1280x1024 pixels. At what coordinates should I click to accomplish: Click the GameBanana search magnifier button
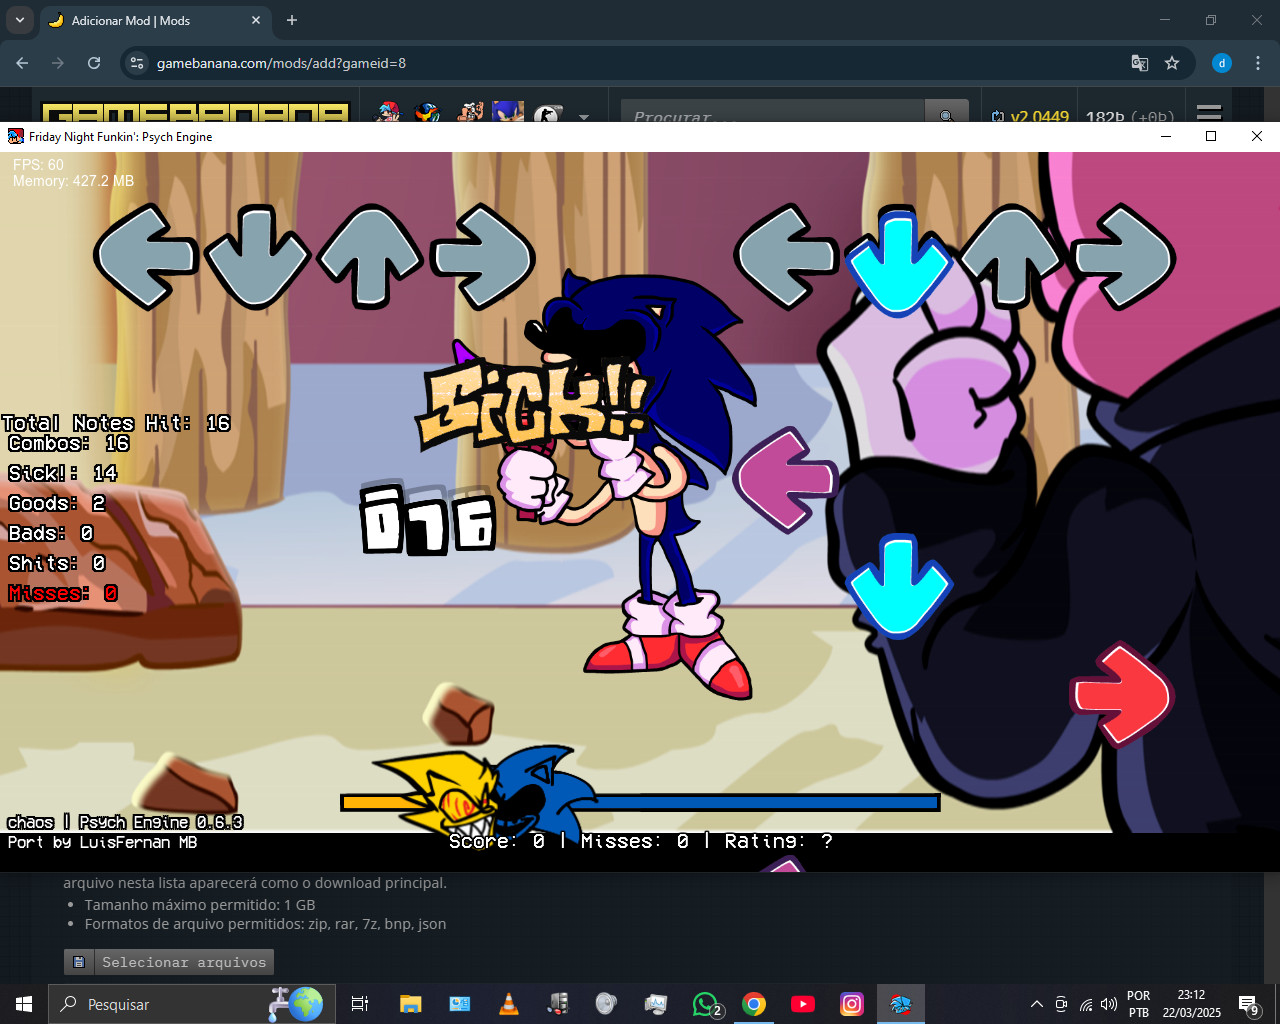(x=946, y=114)
